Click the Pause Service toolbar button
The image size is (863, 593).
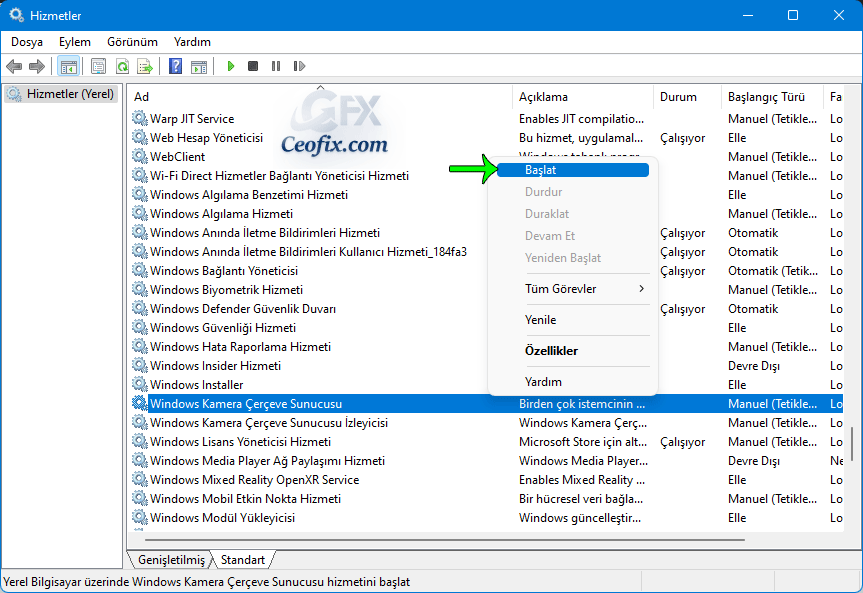click(x=276, y=67)
